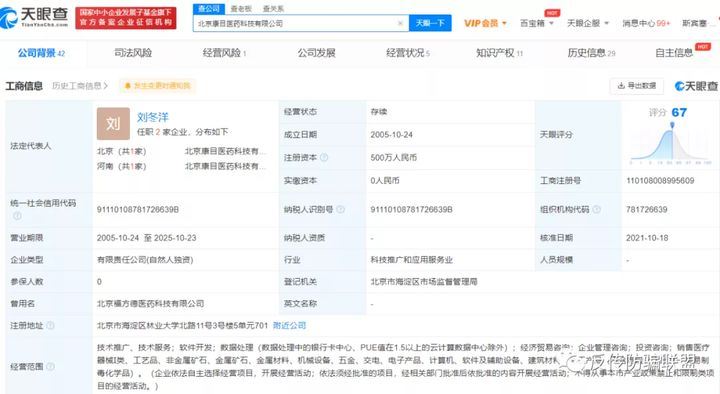Click the info icon beside 注册资本
Viewport: 720px width, 394px height.
tap(324, 158)
